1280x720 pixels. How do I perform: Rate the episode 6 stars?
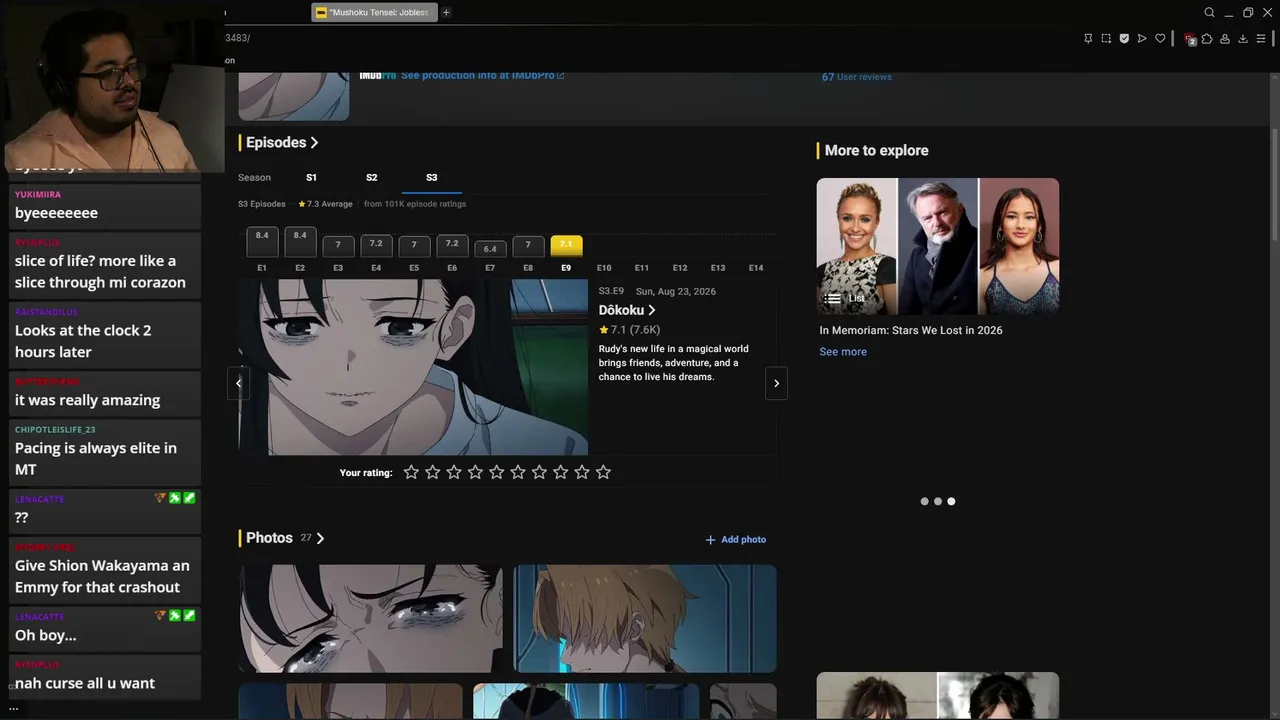coord(518,472)
